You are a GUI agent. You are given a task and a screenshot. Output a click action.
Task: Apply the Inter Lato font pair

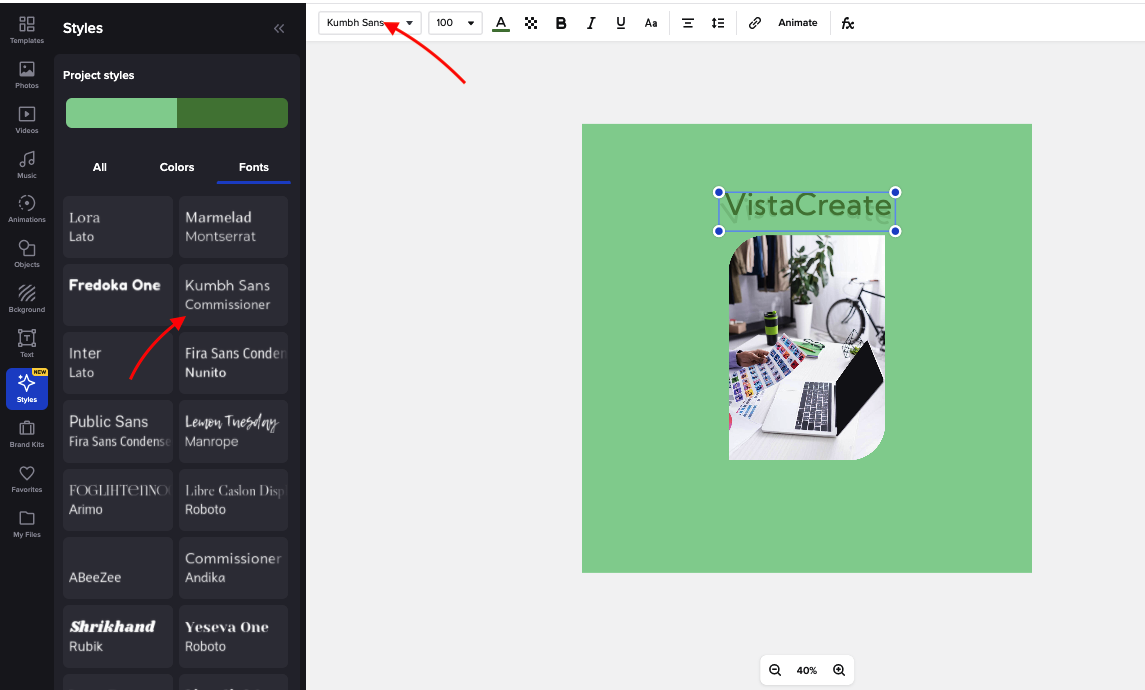[118, 363]
